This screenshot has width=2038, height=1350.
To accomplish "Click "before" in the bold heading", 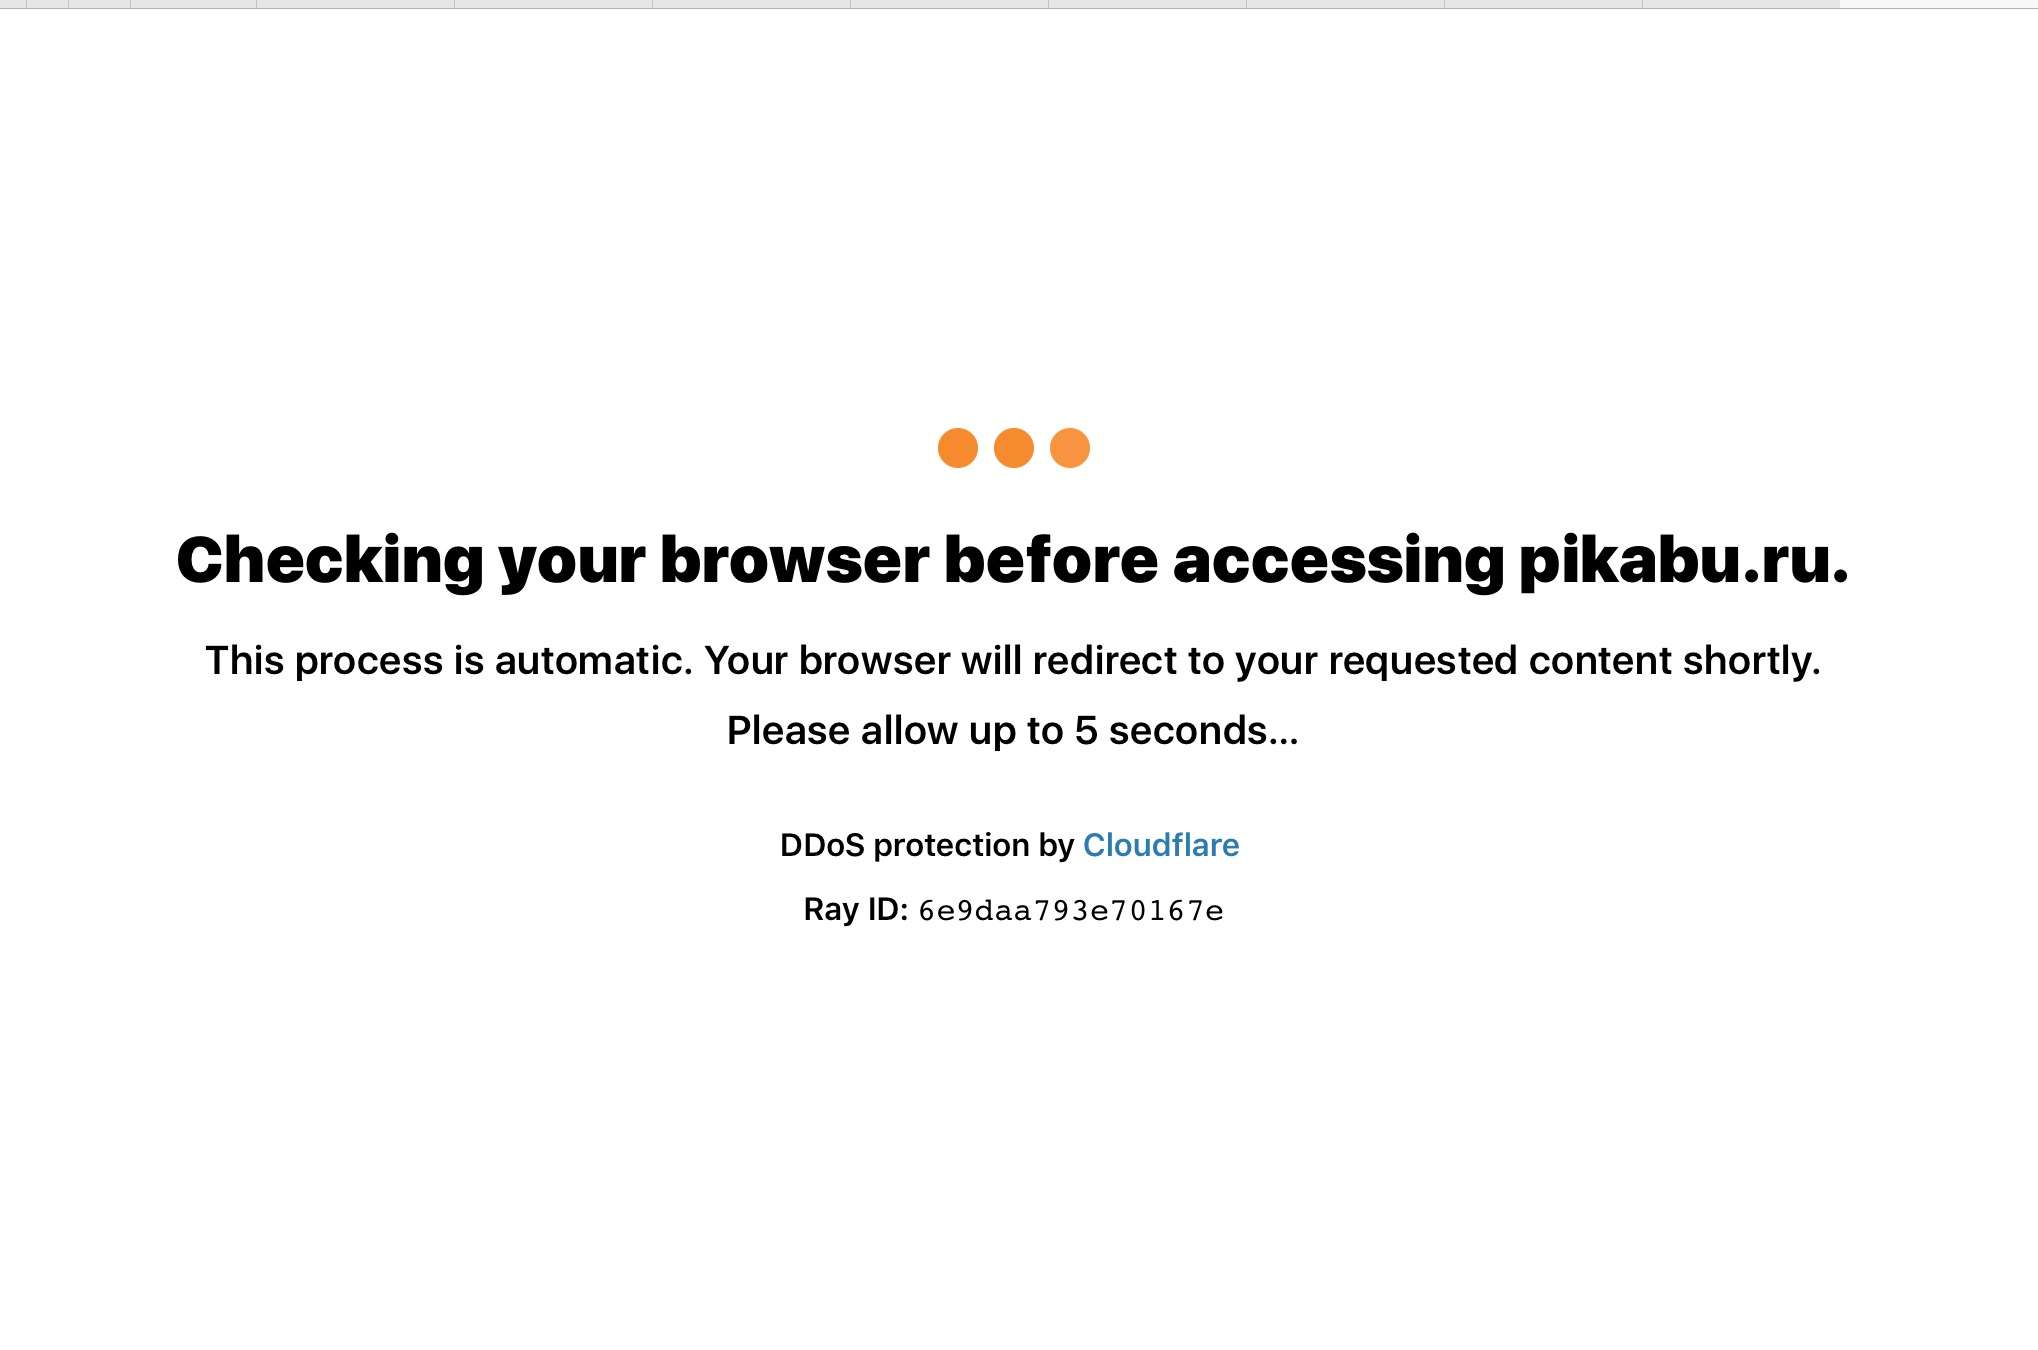I will 1050,560.
